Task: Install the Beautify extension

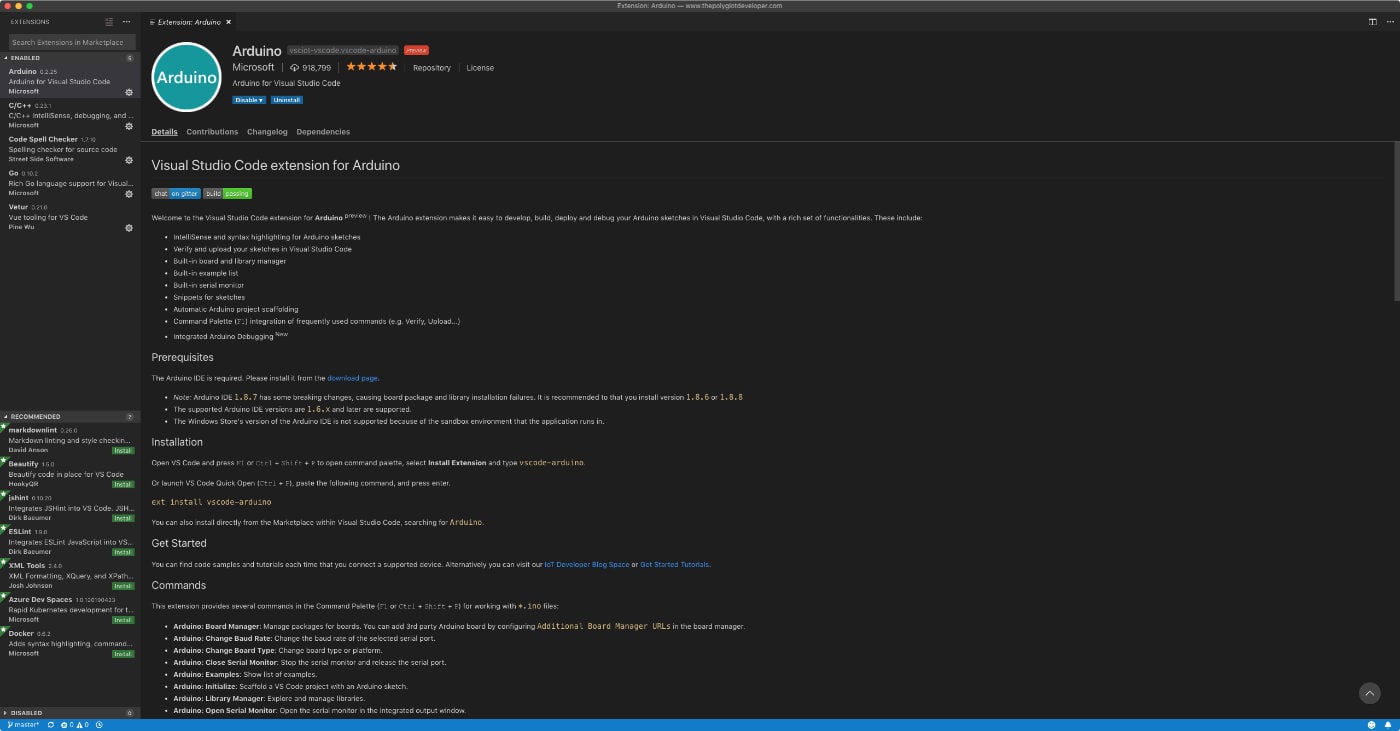Action: tap(123, 484)
